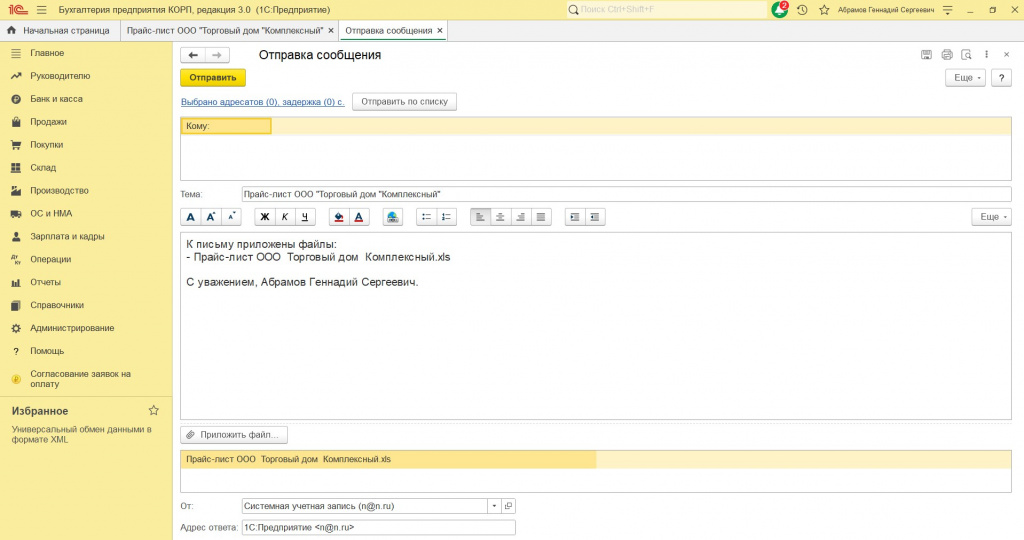Open the notifications bell with badge 2

point(780,10)
